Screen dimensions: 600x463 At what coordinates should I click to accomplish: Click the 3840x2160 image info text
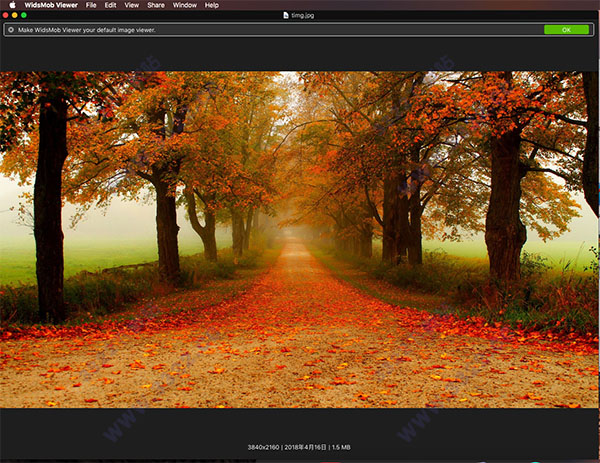(x=299, y=447)
